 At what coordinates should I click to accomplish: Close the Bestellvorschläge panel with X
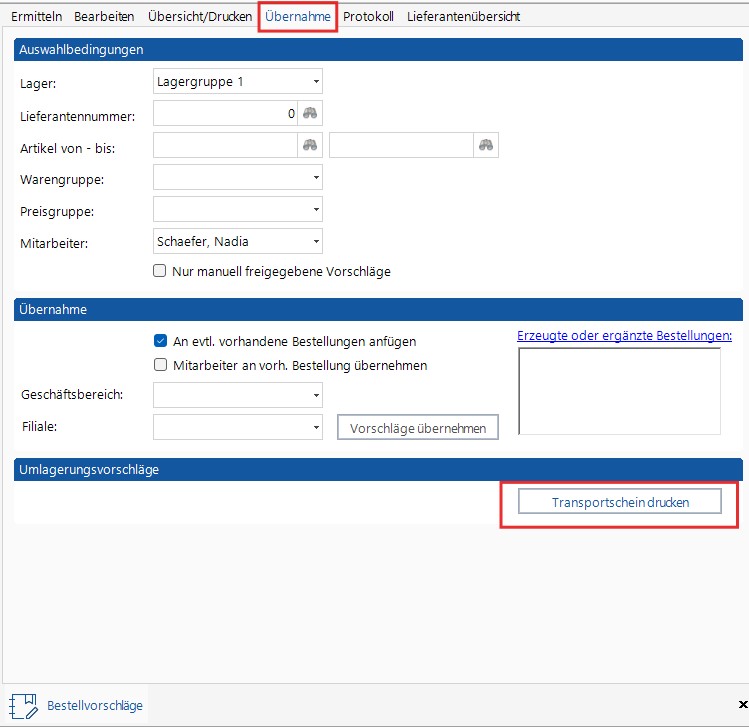(x=741, y=705)
